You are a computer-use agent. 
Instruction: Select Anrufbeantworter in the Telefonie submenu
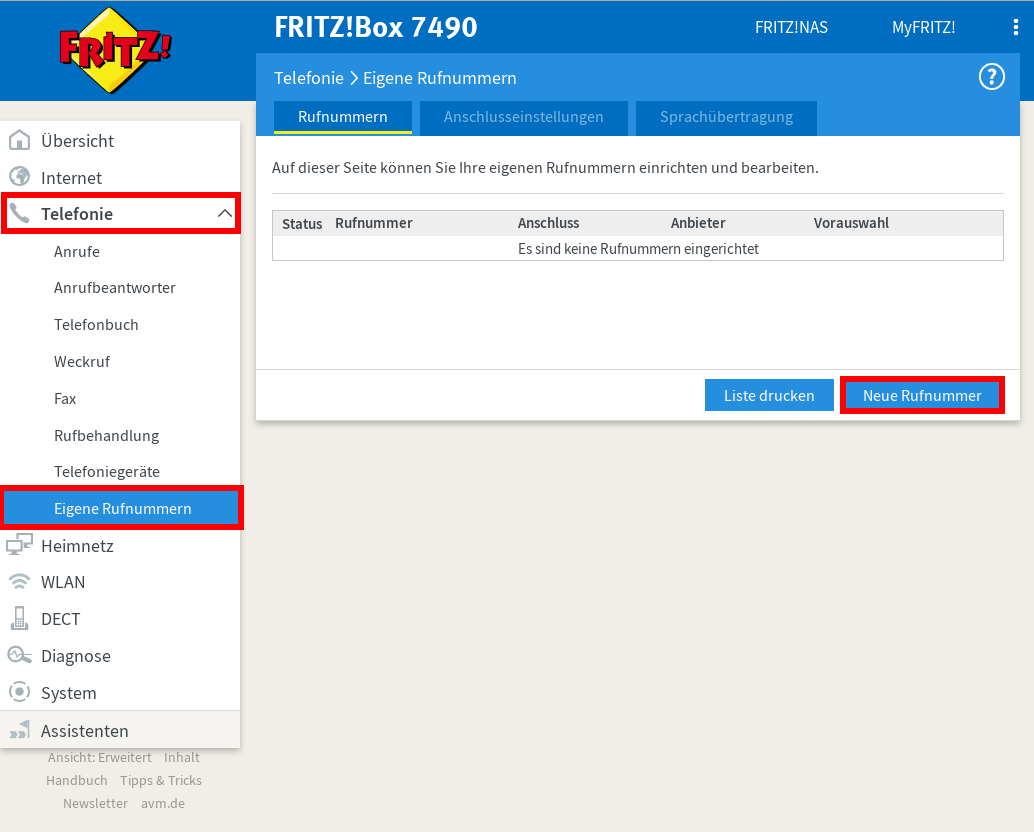(115, 288)
